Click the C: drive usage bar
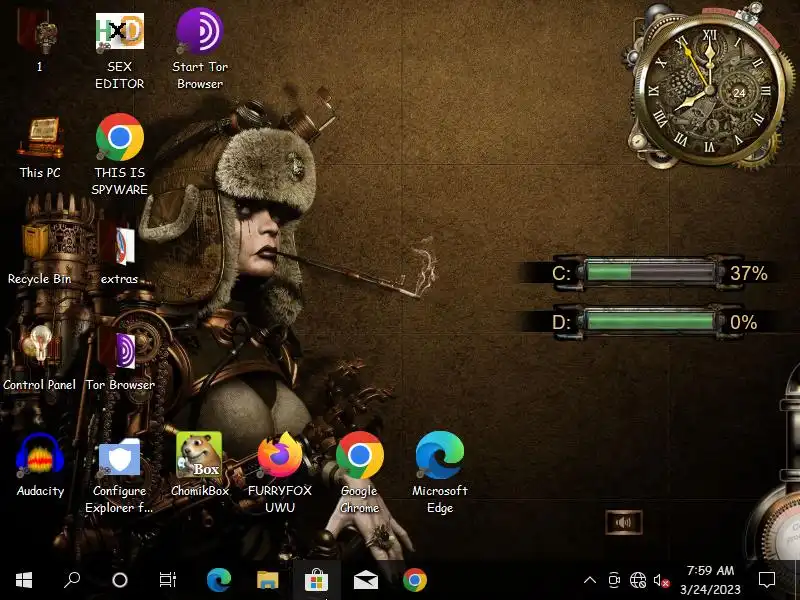800x600 pixels. point(650,272)
